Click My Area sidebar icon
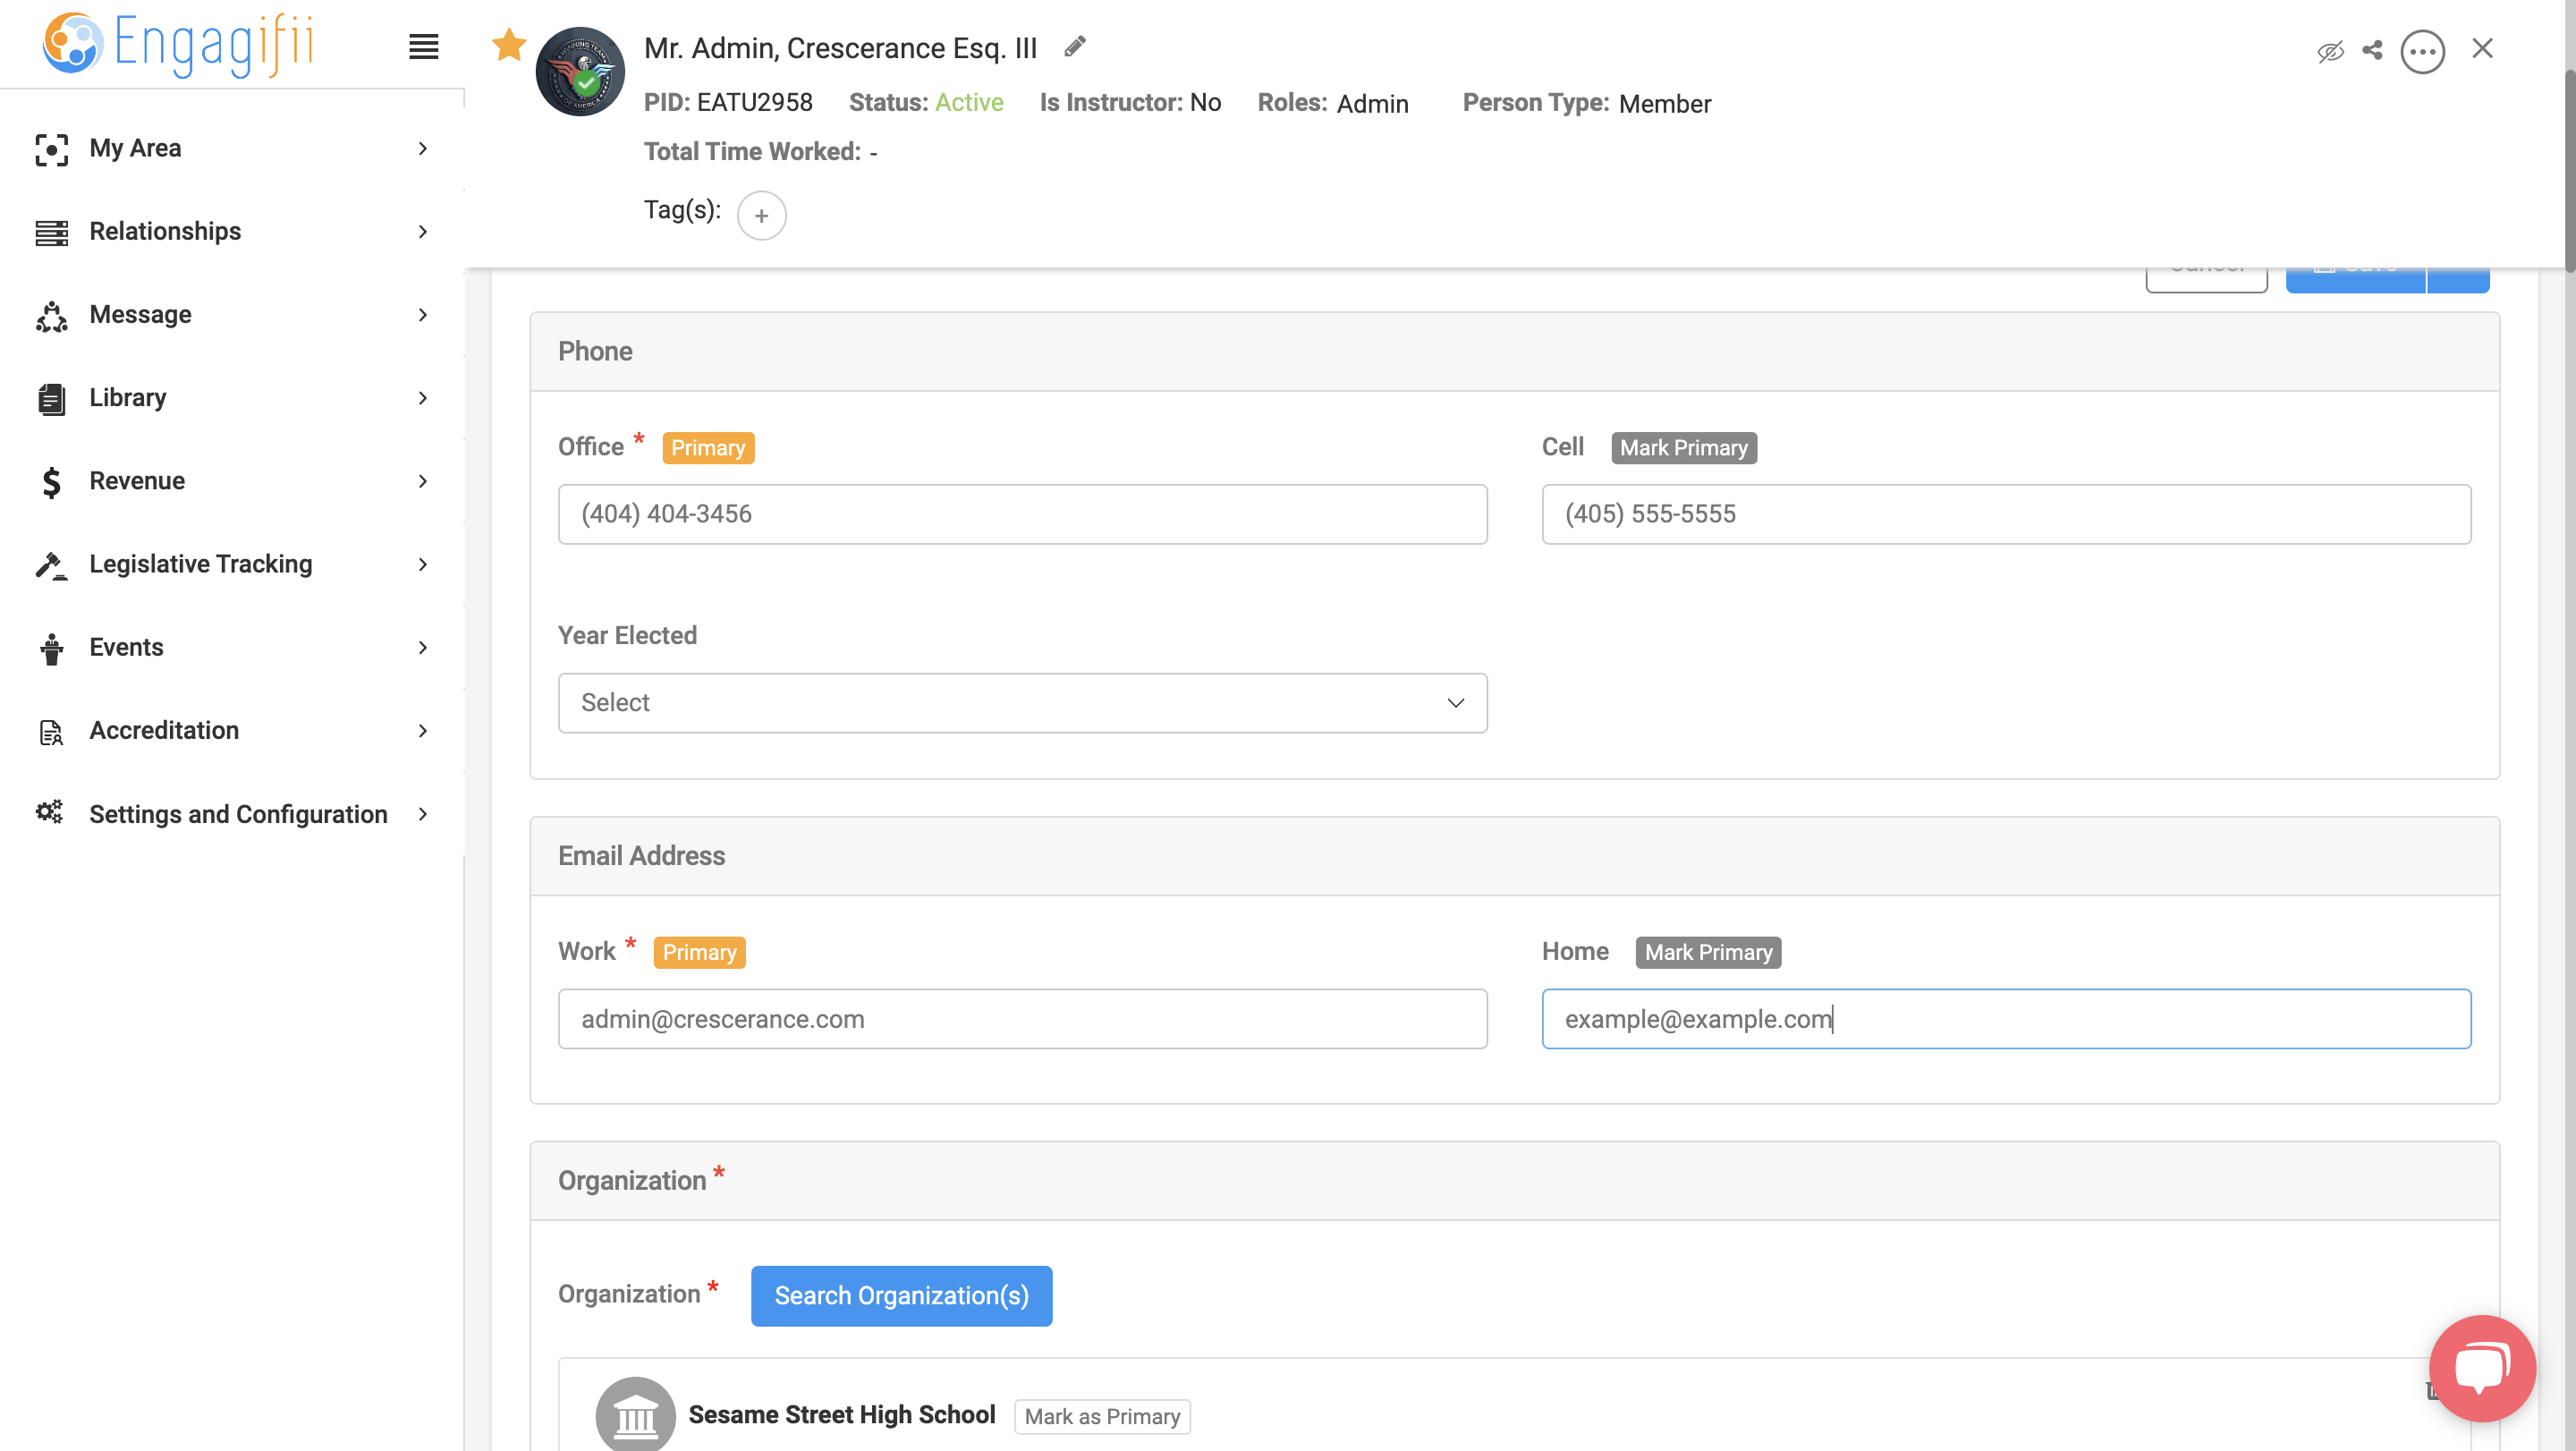Viewport: 2576px width, 1451px height. click(52, 149)
